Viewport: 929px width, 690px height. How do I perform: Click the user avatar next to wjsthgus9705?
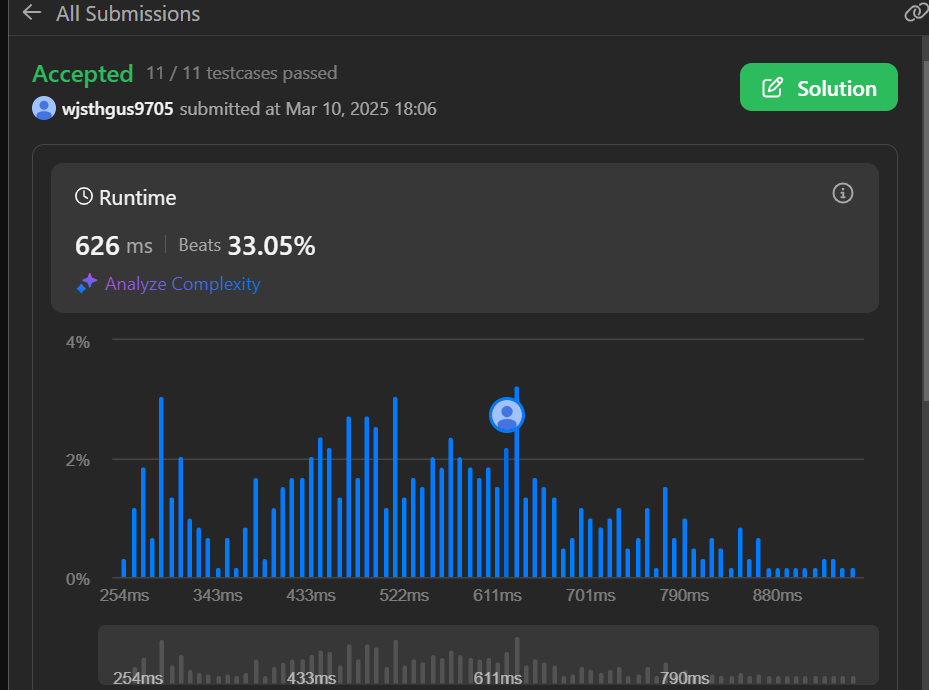[44, 108]
